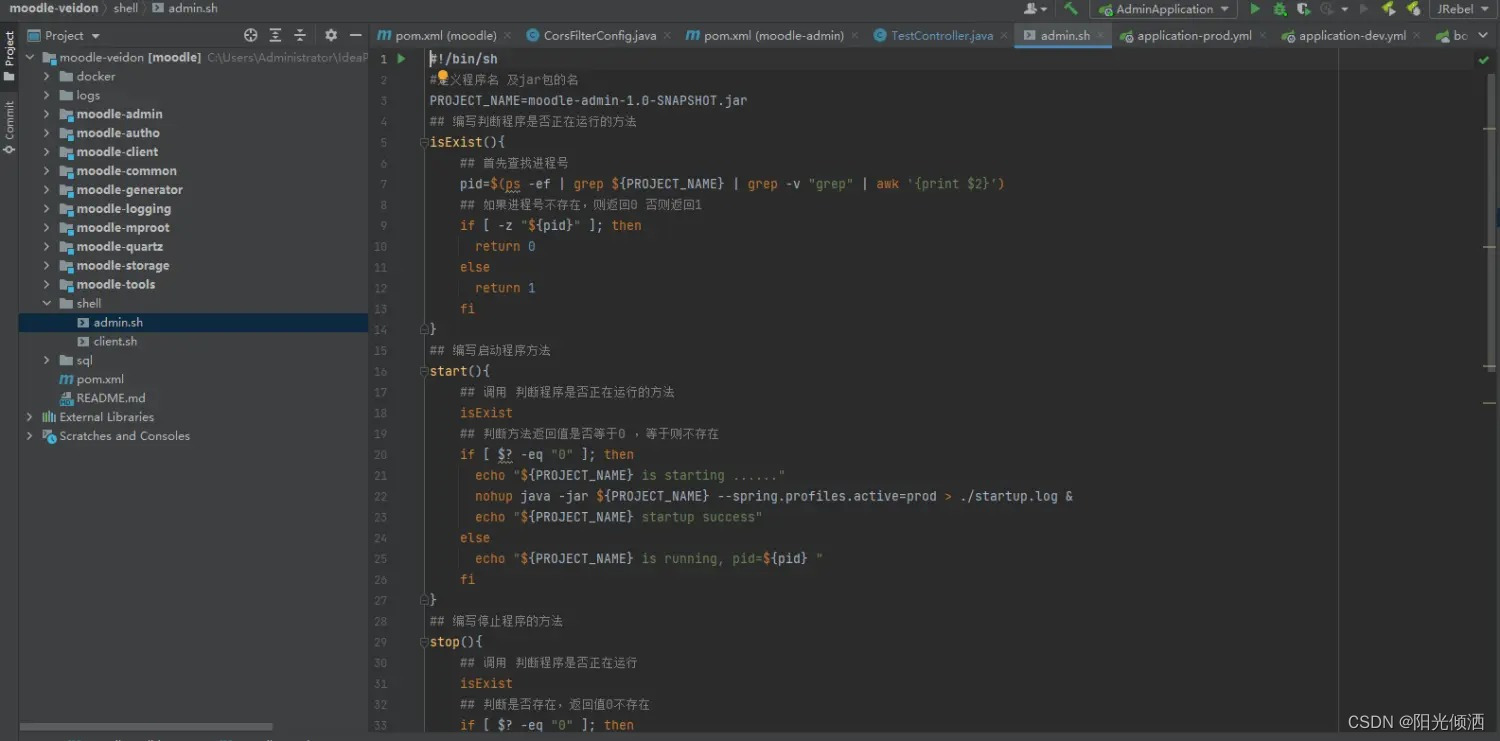Select the moodle-storage module
This screenshot has width=1500, height=741.
coord(122,266)
